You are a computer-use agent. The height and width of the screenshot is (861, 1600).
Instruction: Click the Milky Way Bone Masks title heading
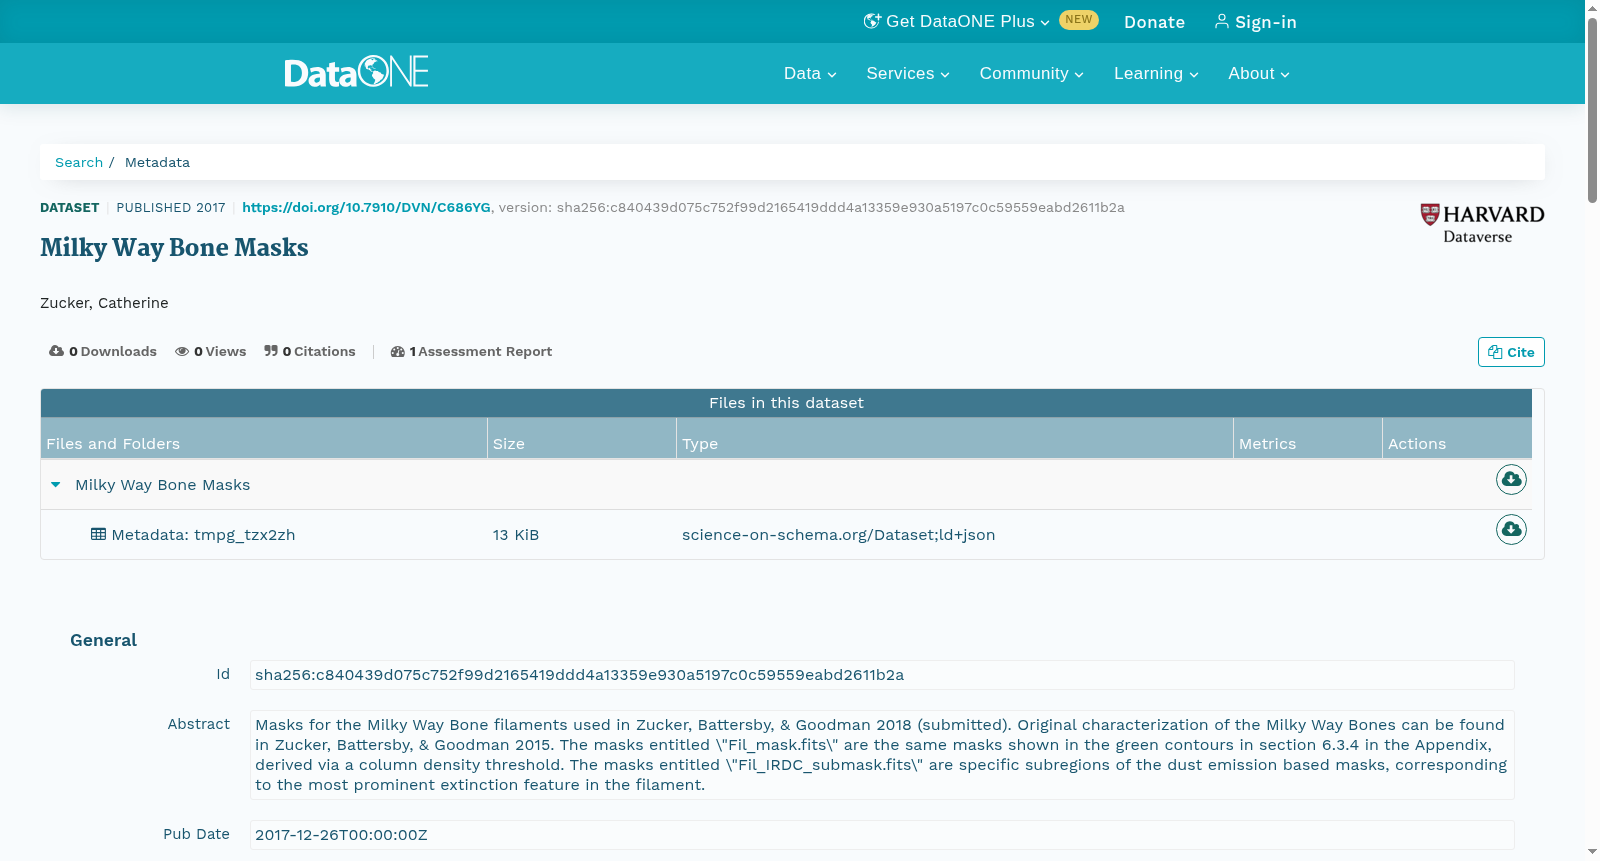coord(174,247)
